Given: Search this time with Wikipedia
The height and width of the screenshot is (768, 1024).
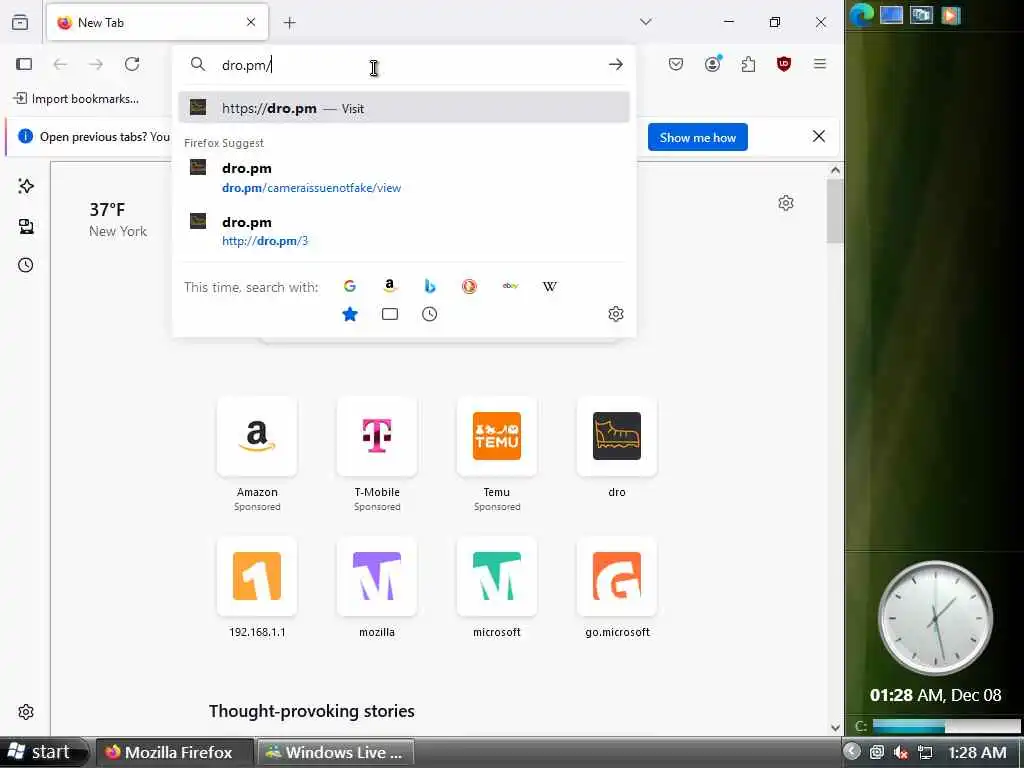Looking at the screenshot, I should pos(550,286).
